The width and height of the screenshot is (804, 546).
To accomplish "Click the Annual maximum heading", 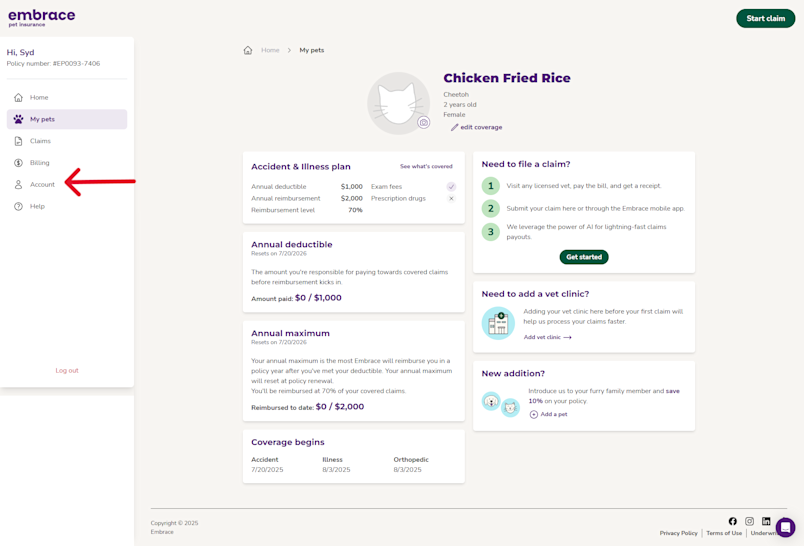I will tap(290, 333).
